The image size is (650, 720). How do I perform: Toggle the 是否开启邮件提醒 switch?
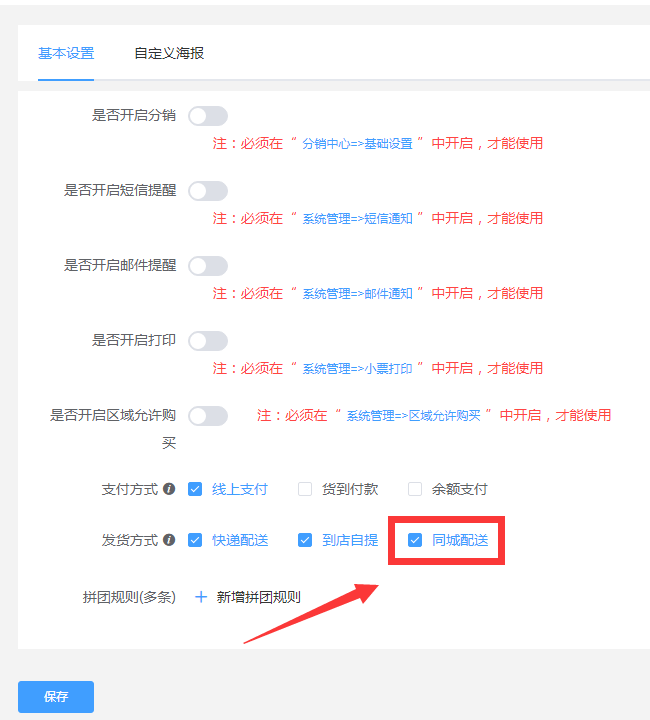click(208, 266)
